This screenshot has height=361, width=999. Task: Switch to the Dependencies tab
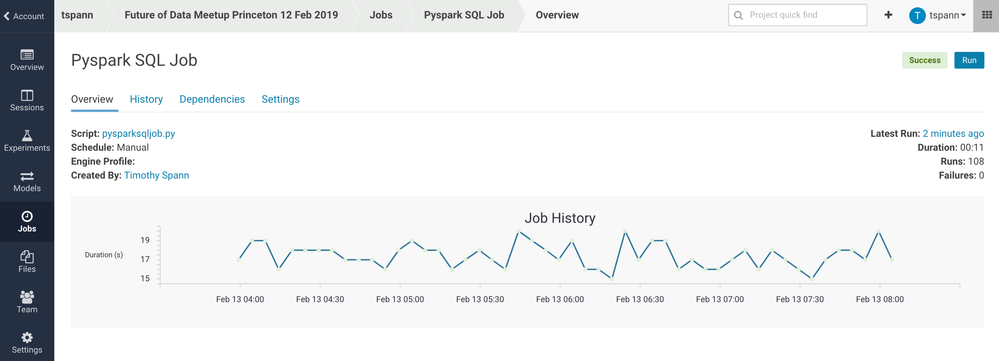(x=212, y=99)
